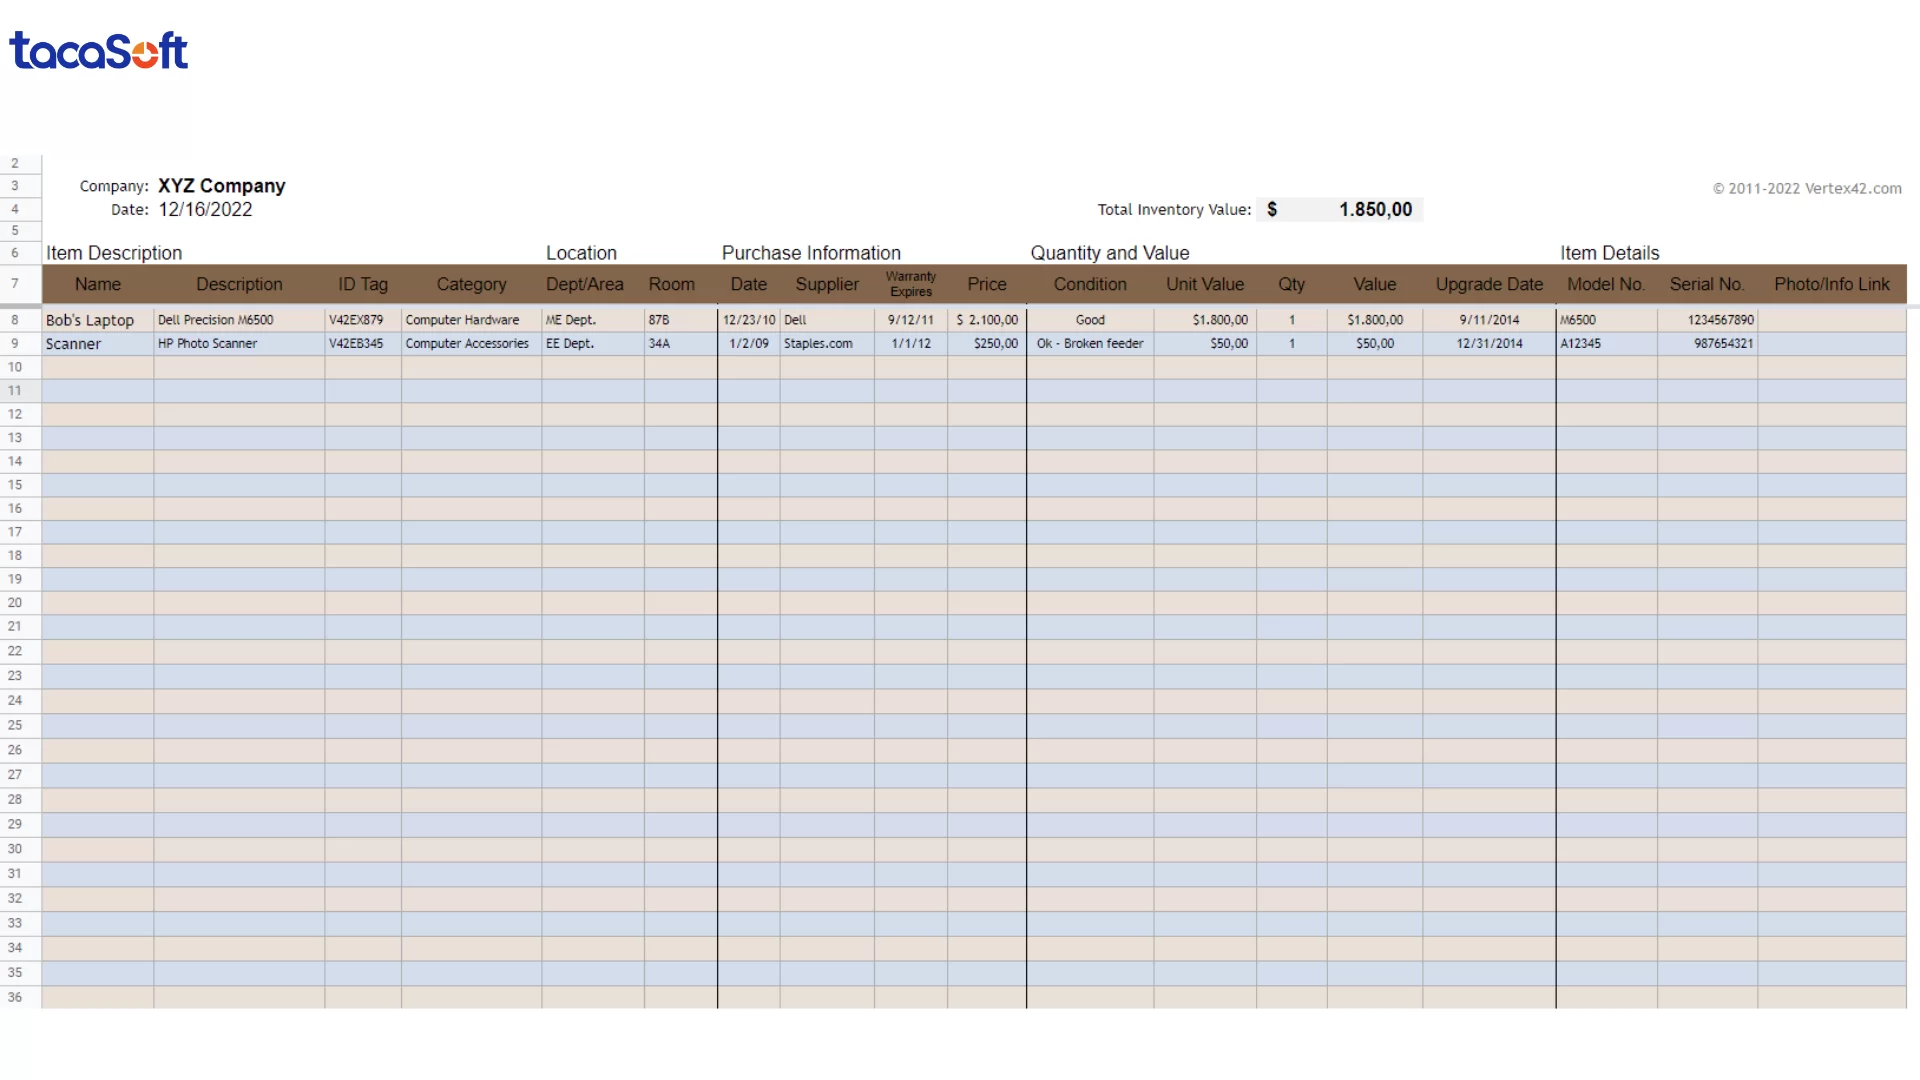This screenshot has height=1080, width=1920.
Task: Click the Ok - Broken feeder condition cell
Action: [1090, 343]
